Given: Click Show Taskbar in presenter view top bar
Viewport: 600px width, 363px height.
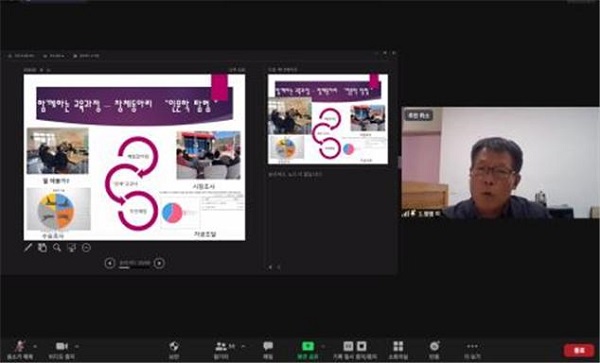Looking at the screenshot, I should click(21, 56).
